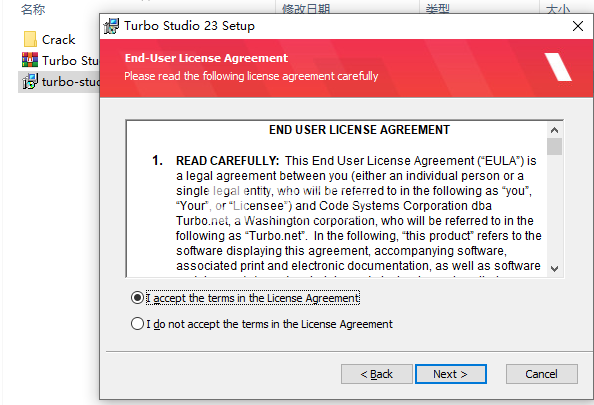Select I do not accept the terms option
Viewport: 594px width, 405px height.
137,324
